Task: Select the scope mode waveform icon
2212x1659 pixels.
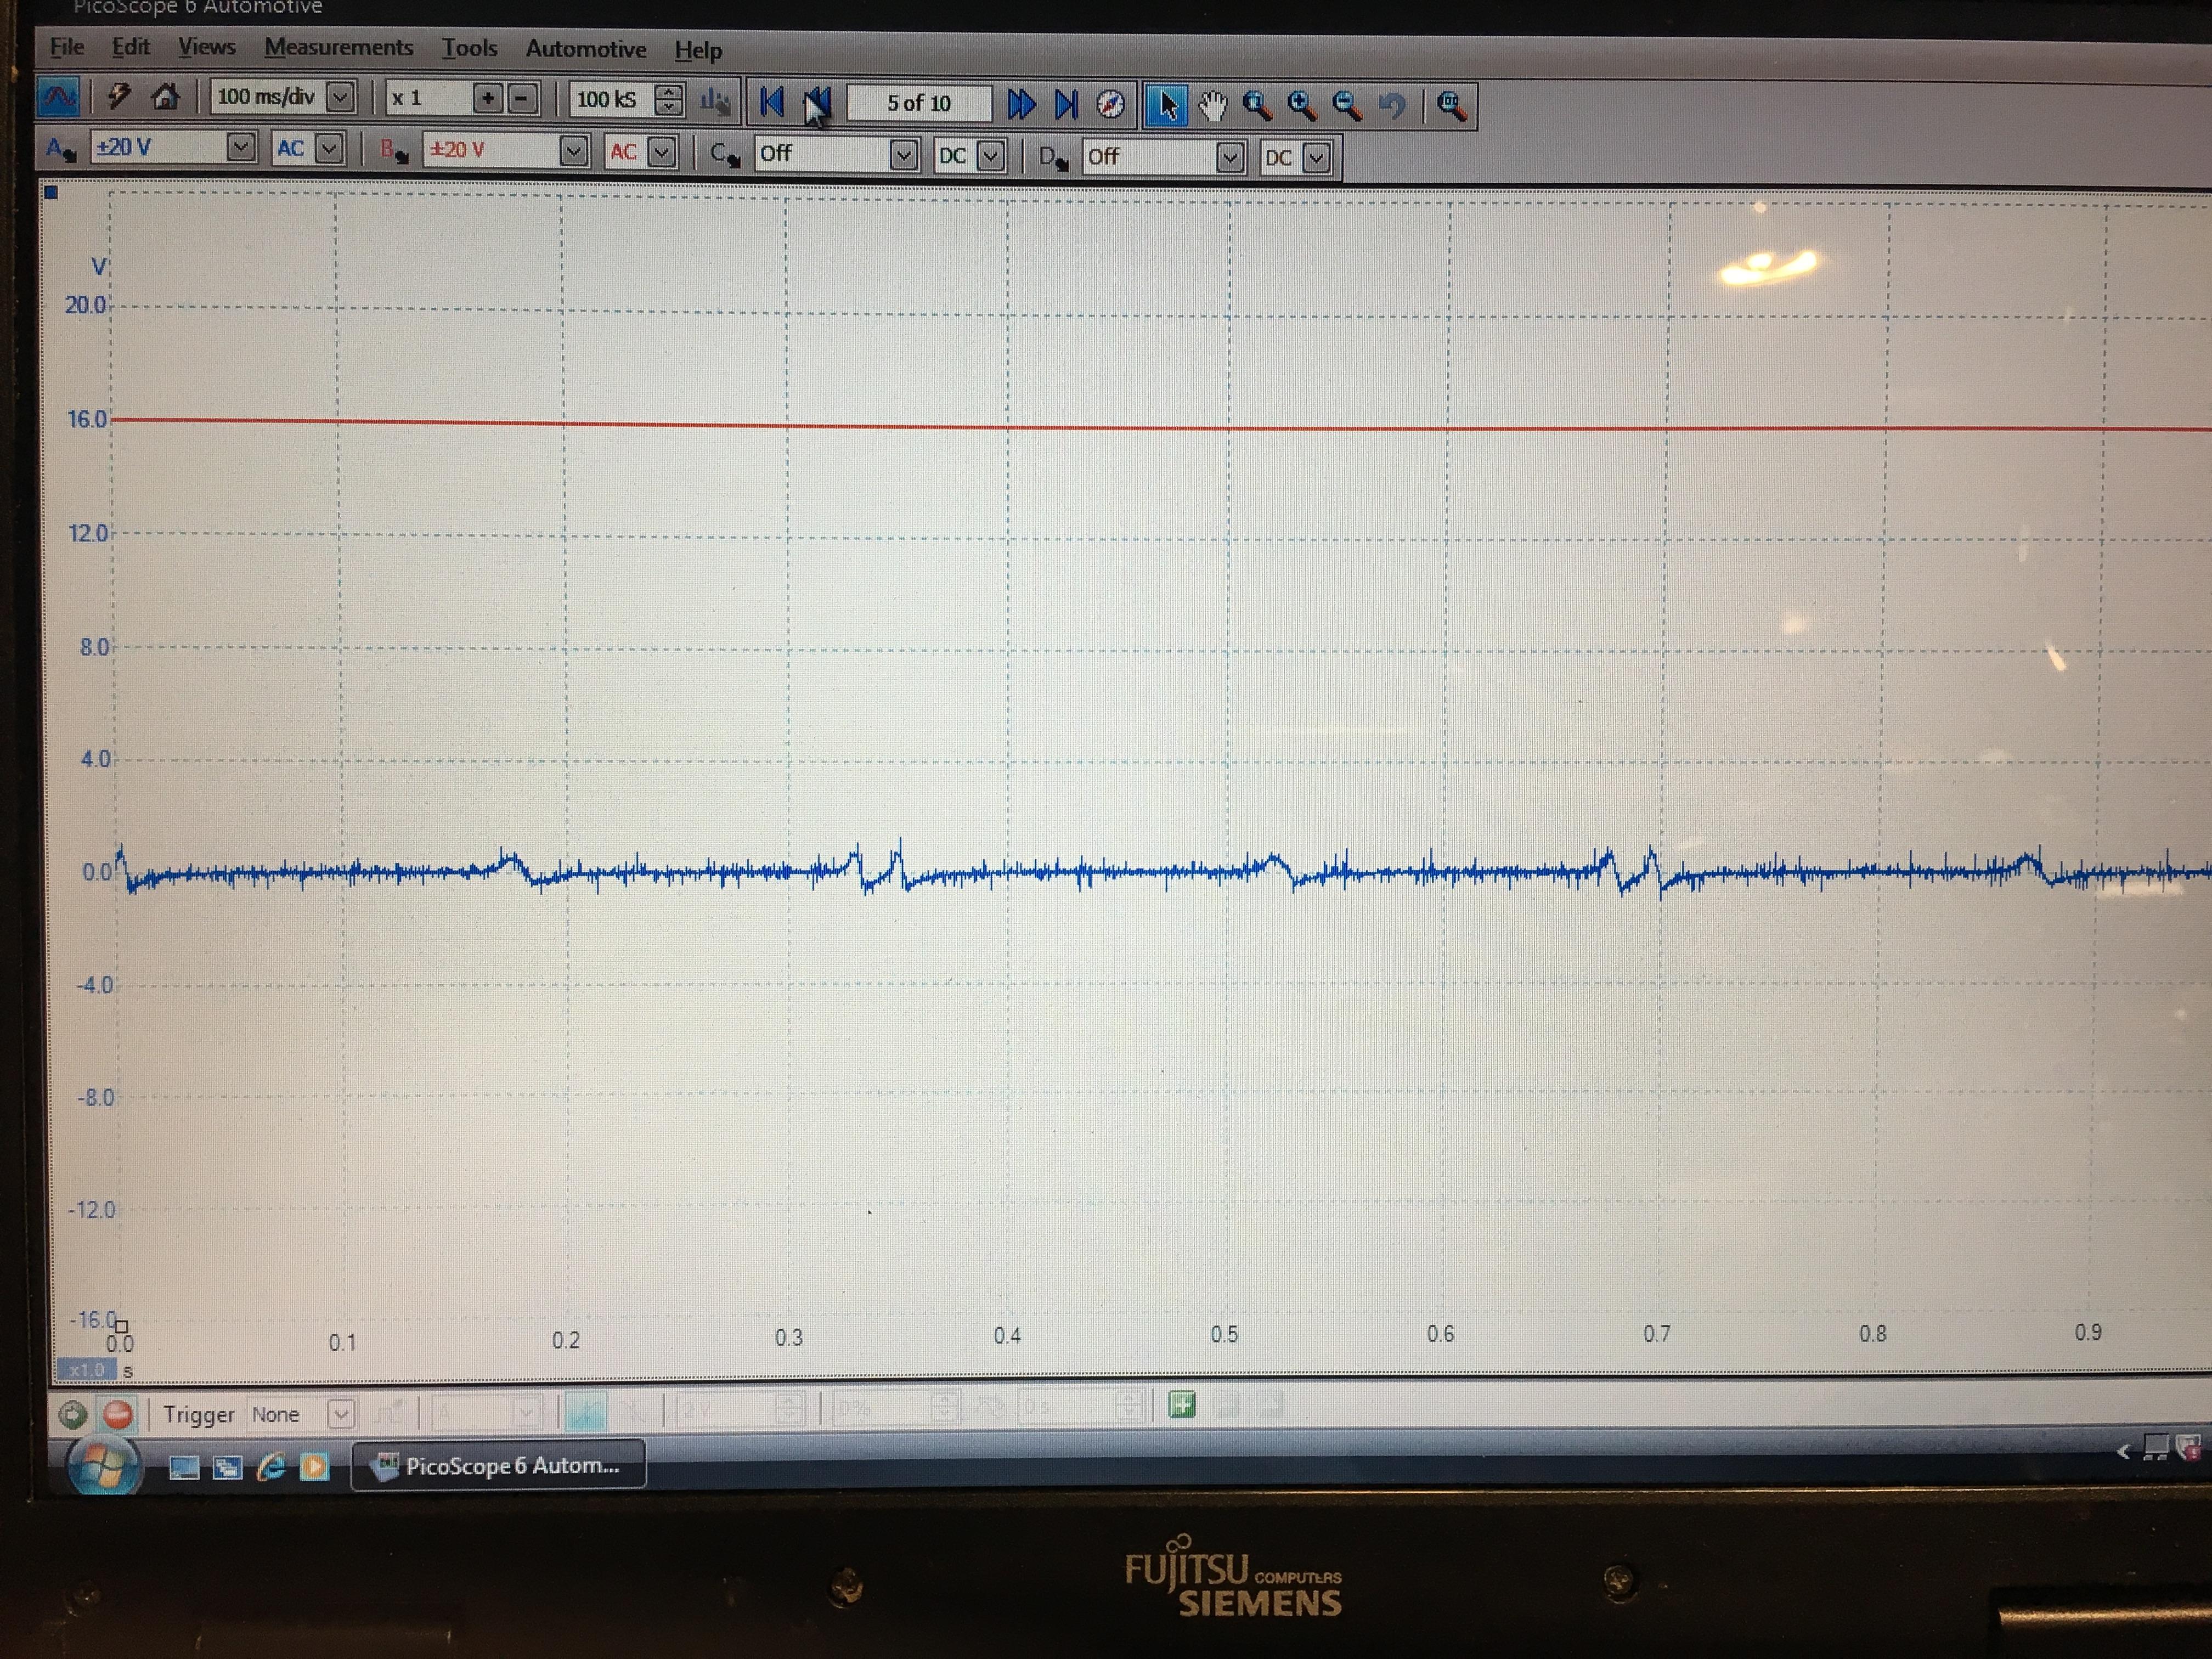Action: click(59, 97)
